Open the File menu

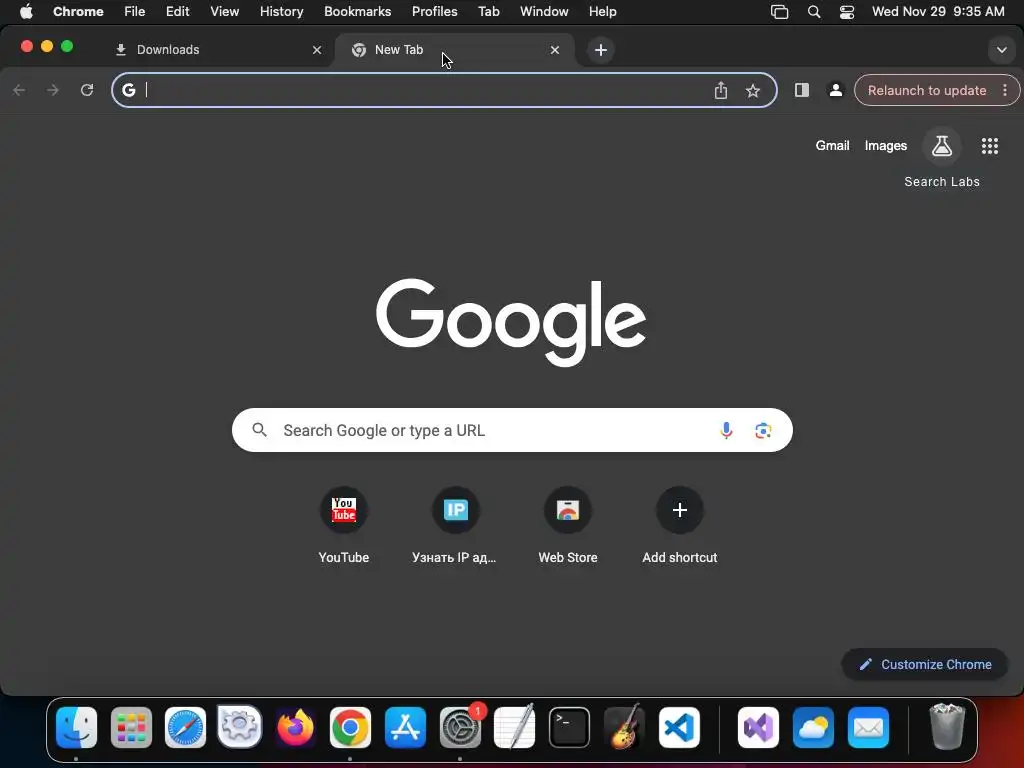[x=135, y=11]
